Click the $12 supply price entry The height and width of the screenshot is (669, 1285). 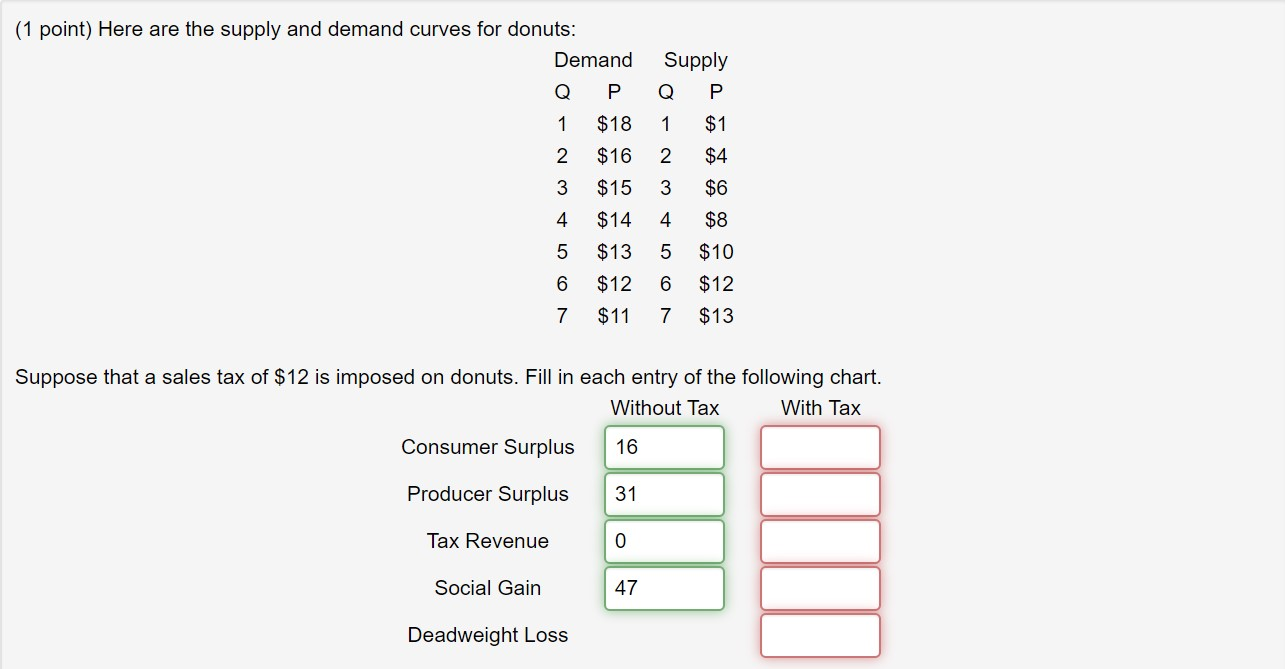[x=718, y=284]
